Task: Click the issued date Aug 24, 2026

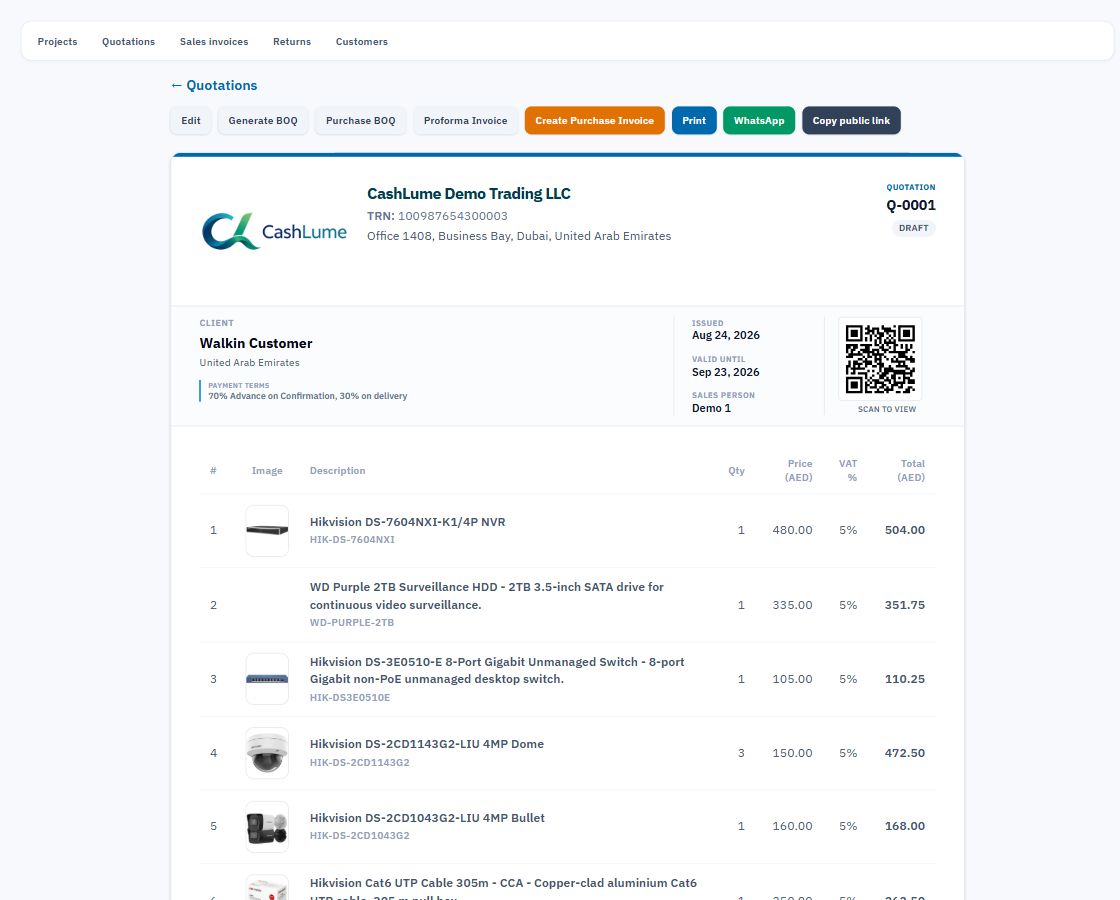Action: click(726, 335)
